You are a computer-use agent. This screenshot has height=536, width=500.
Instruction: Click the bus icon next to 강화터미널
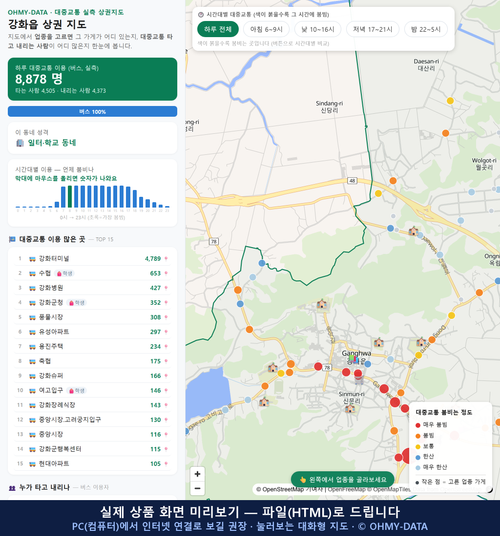click(x=32, y=259)
